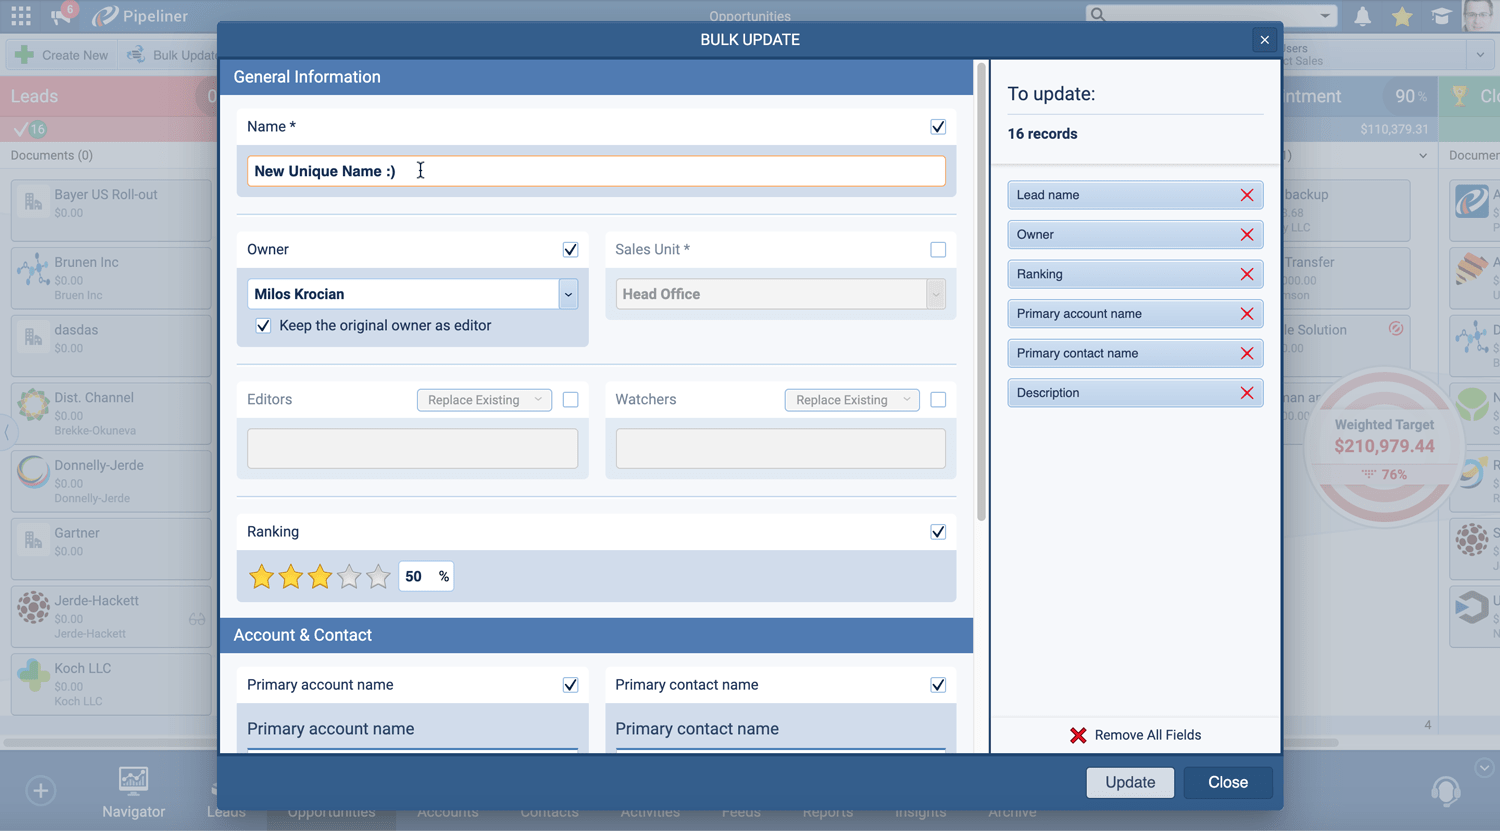
Task: Open the Owner dropdown arrow
Action: tap(568, 294)
